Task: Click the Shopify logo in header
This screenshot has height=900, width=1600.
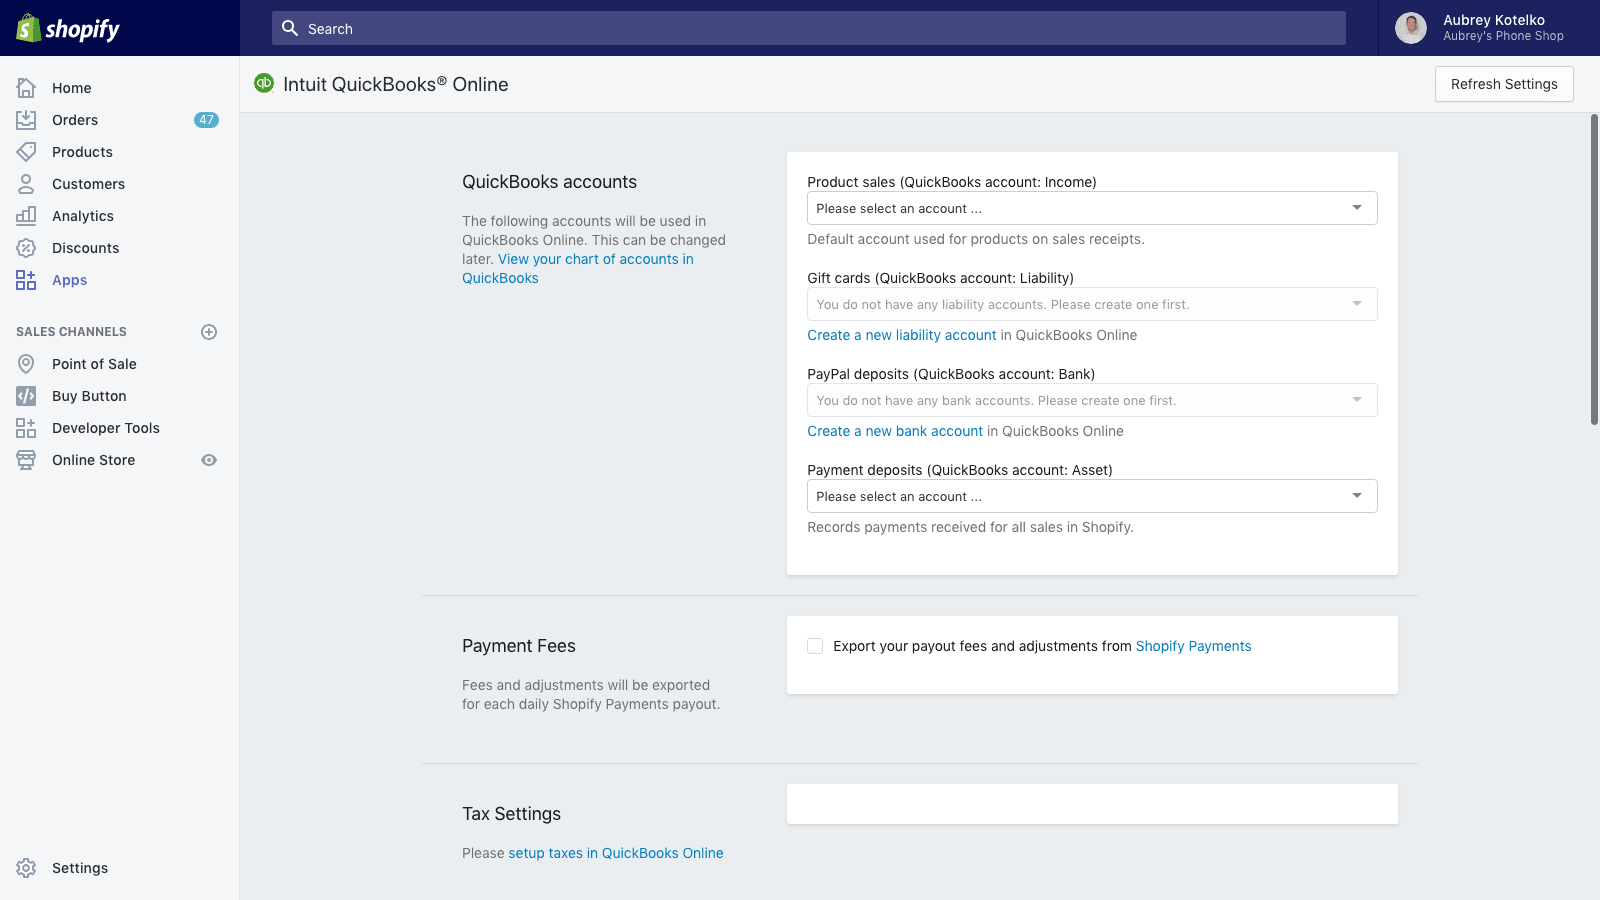Action: pyautogui.click(x=68, y=29)
